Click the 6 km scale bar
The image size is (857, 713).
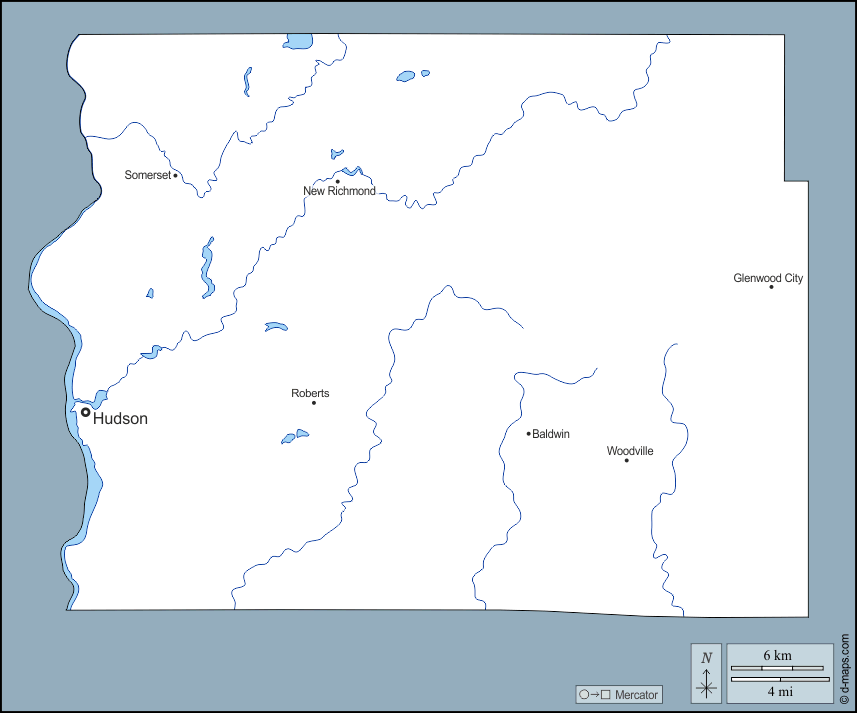tap(777, 667)
